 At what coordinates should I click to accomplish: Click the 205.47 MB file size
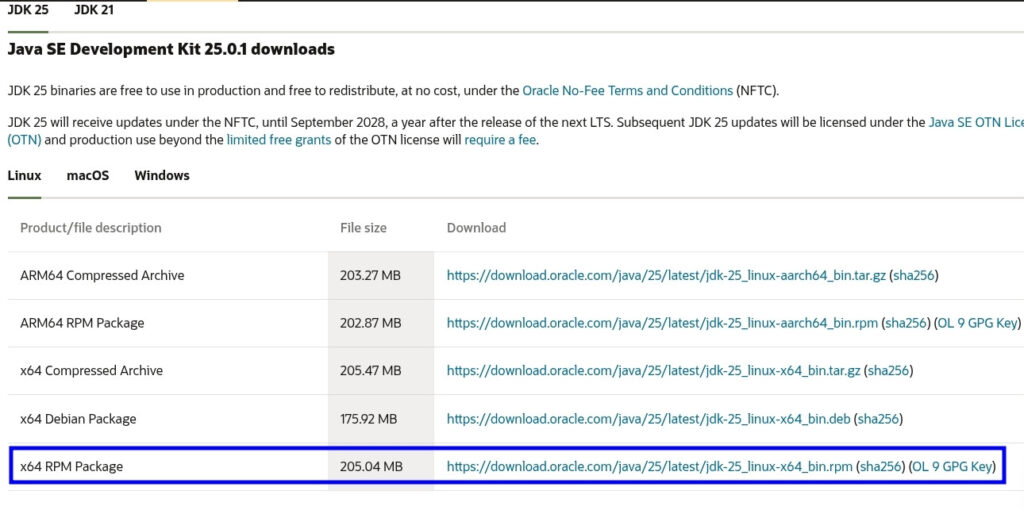tap(370, 371)
